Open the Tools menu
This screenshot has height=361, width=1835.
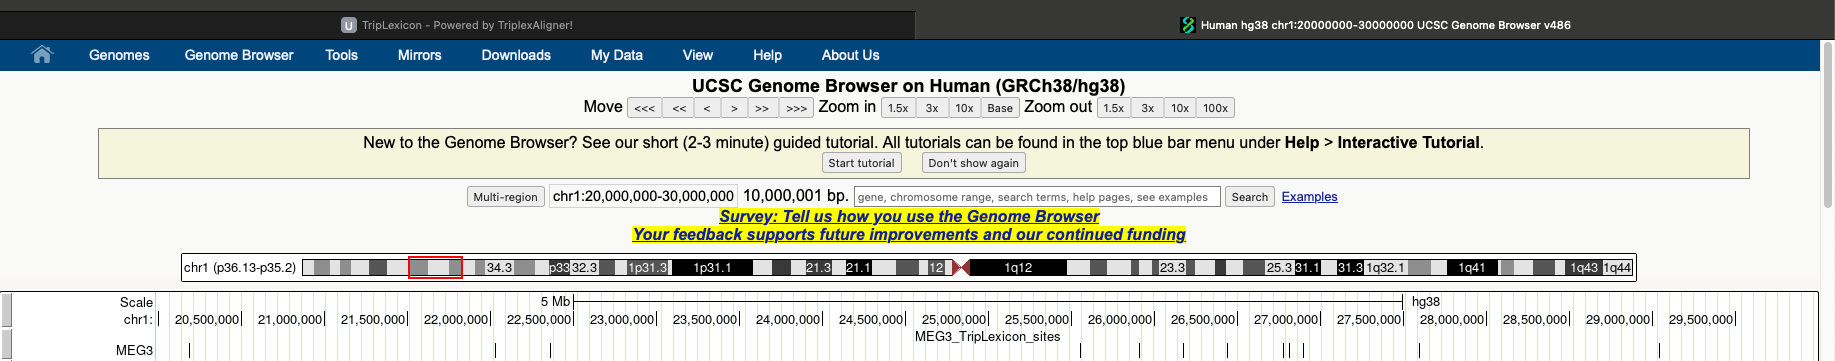coord(341,55)
